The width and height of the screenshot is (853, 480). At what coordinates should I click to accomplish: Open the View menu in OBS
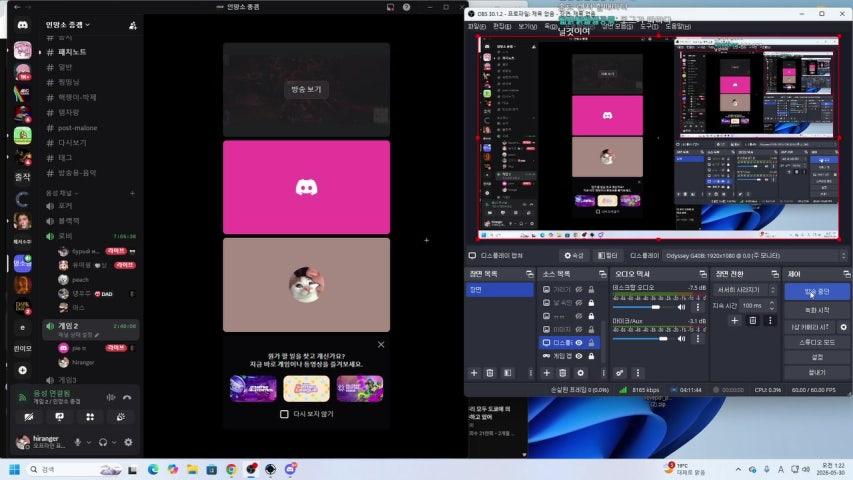click(x=527, y=26)
